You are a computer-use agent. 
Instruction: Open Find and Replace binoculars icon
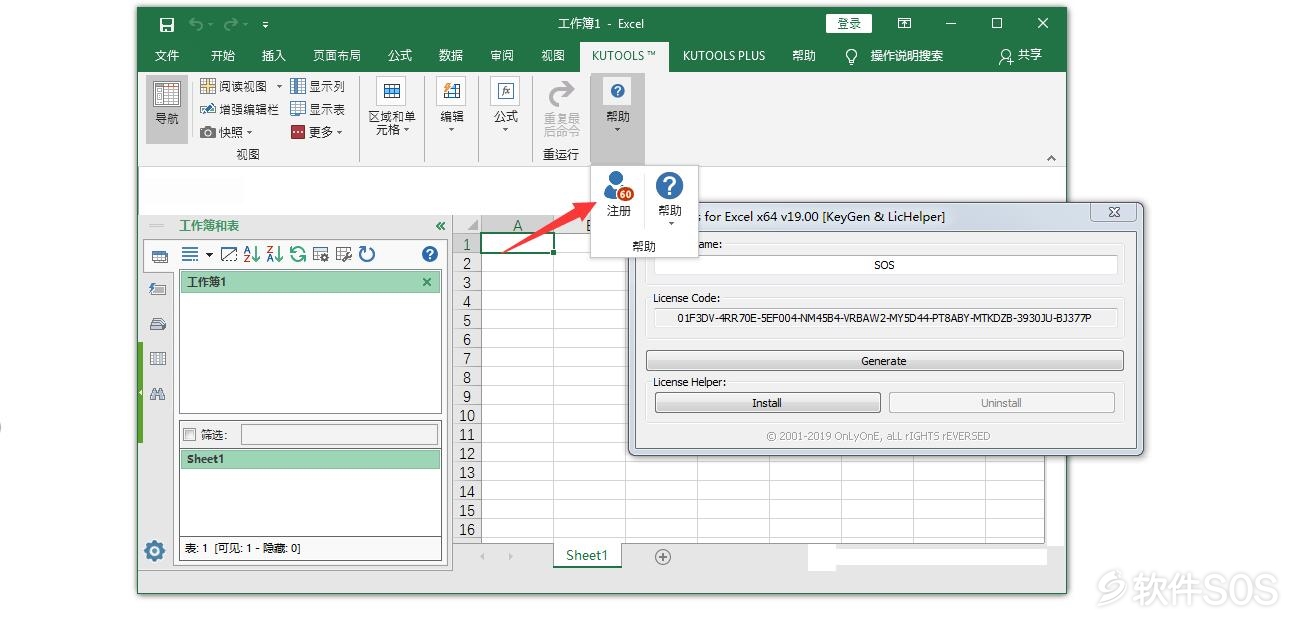click(158, 394)
